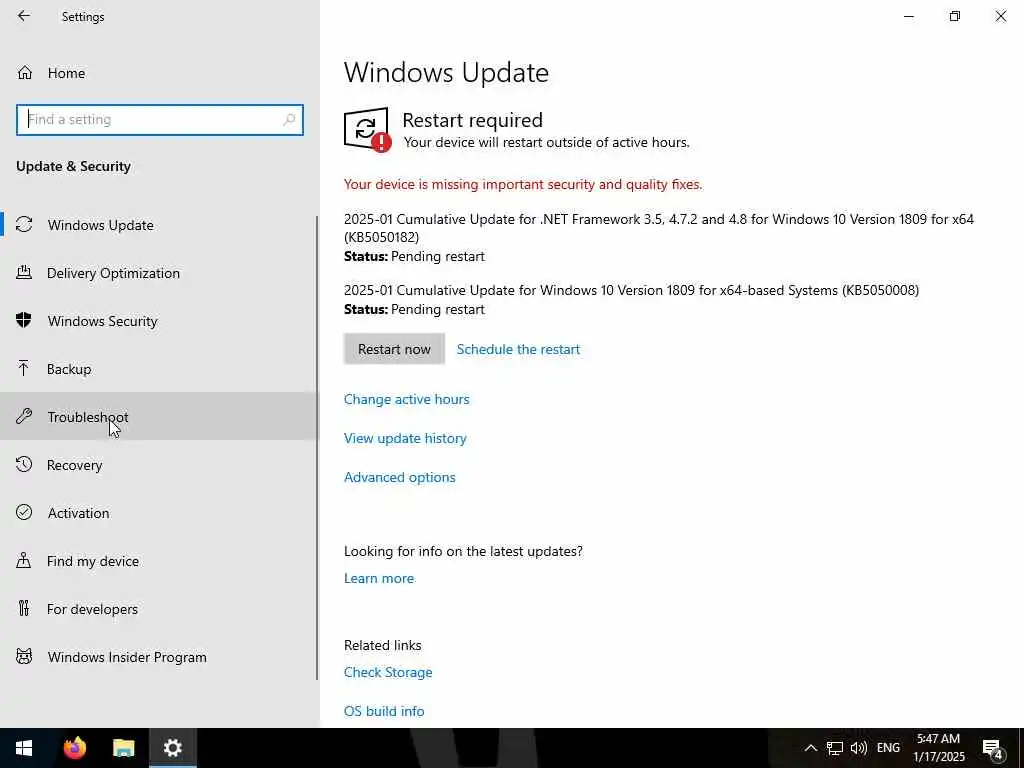Open the Activation page
Viewport: 1024px width, 768px height.
tap(160, 513)
